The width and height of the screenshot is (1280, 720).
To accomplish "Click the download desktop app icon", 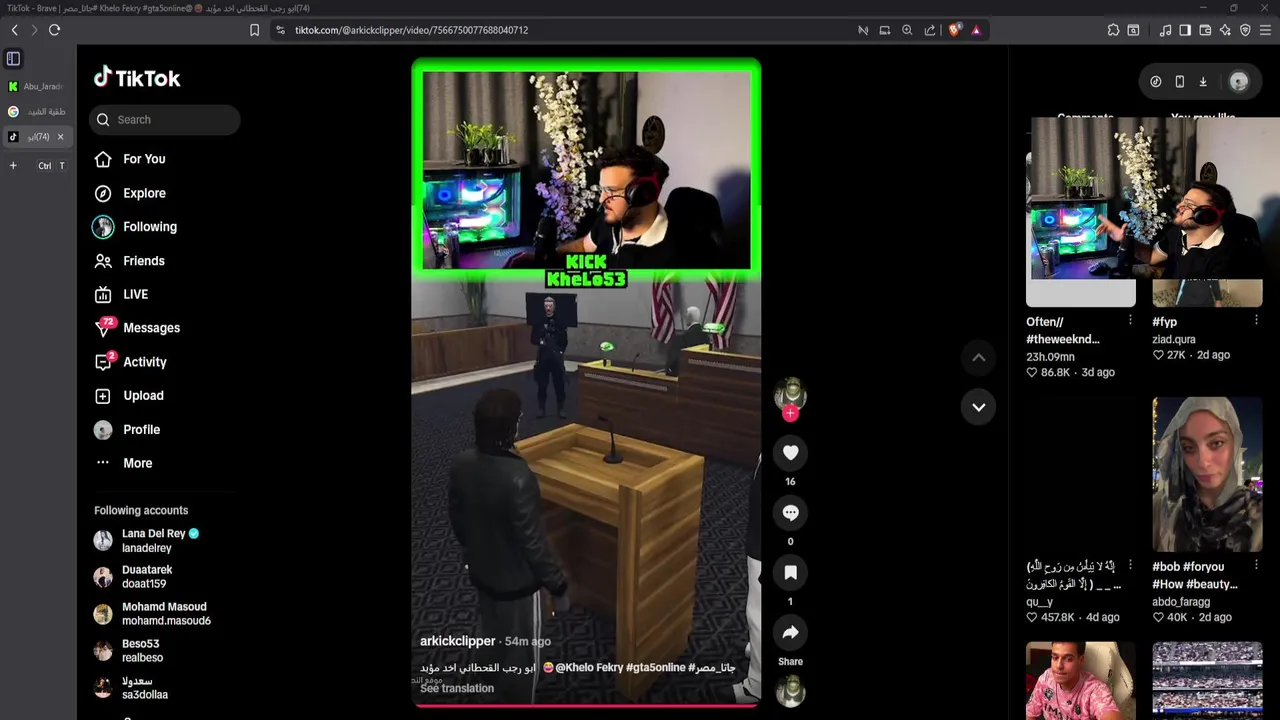I will 1203,82.
